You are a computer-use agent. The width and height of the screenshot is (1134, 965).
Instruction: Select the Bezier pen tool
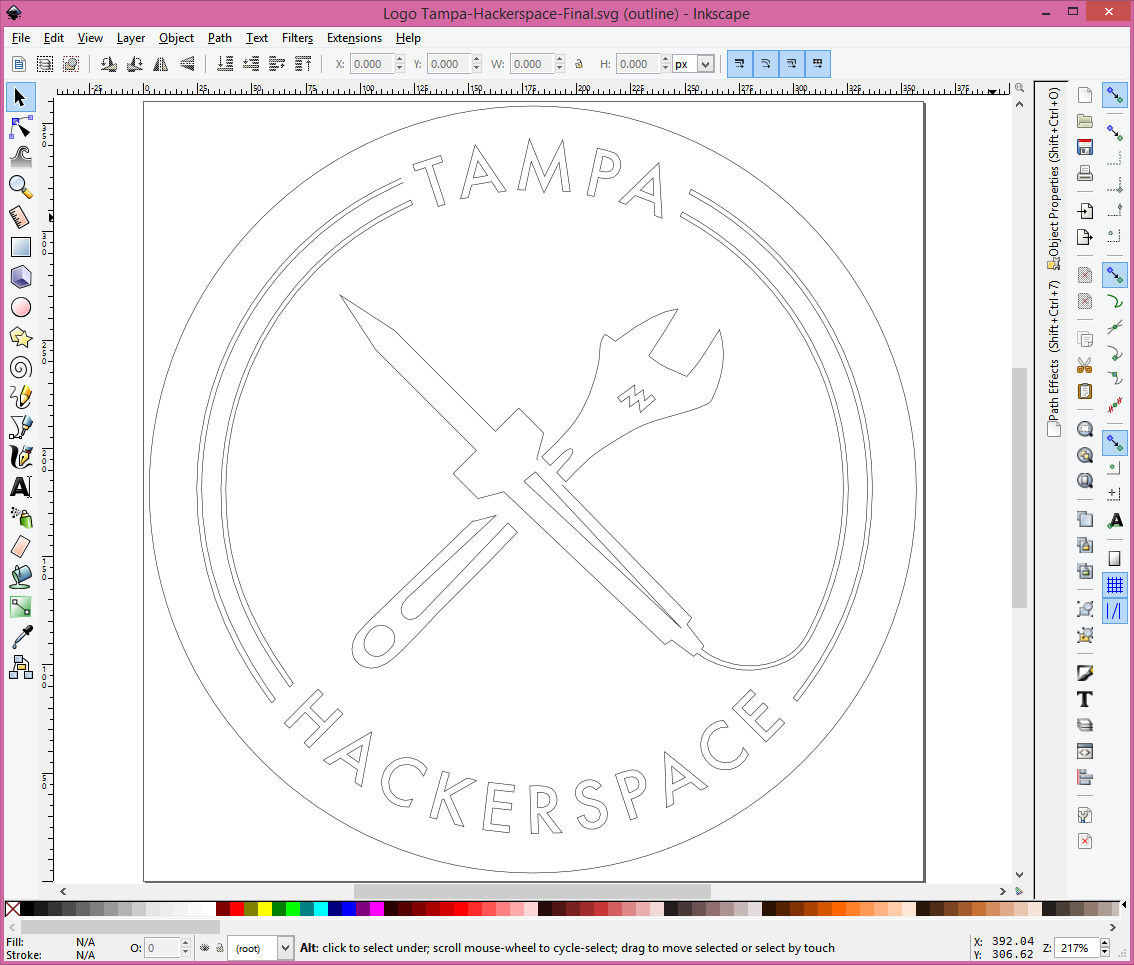pyautogui.click(x=20, y=427)
